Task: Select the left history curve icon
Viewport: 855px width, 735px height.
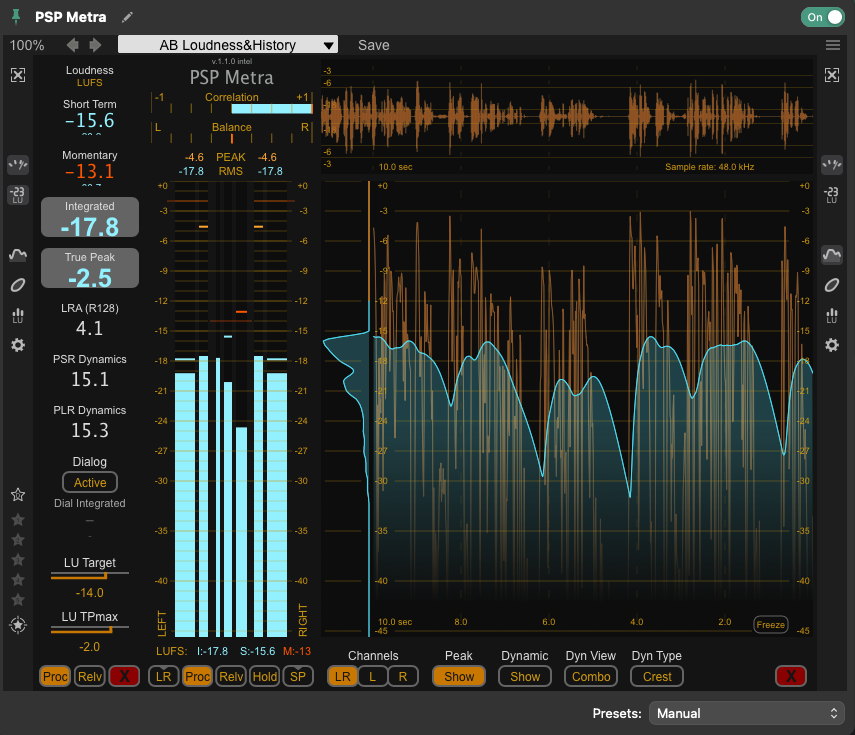Action: pyautogui.click(x=18, y=255)
